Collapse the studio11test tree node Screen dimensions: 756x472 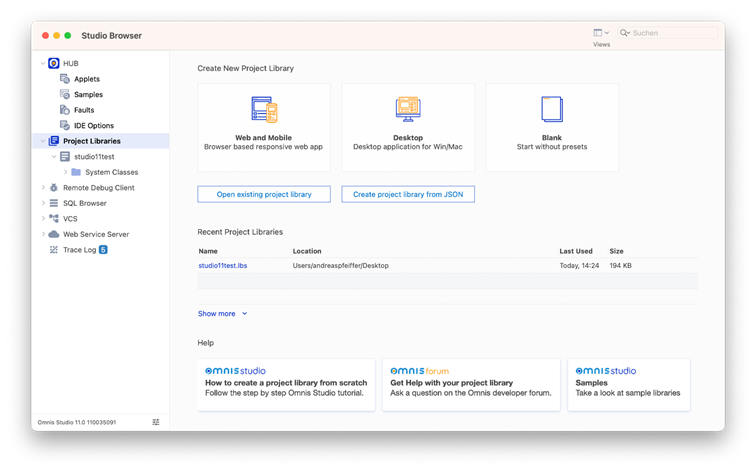pos(54,156)
